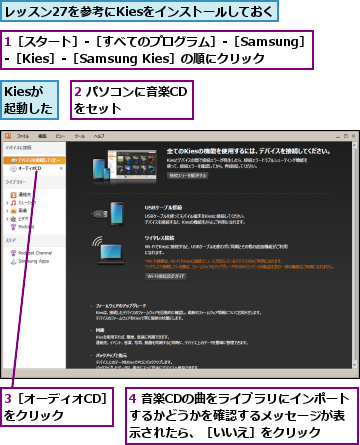This screenshot has width=360, height=445.
Task: Open the ツール menu
Action: pos(79,136)
